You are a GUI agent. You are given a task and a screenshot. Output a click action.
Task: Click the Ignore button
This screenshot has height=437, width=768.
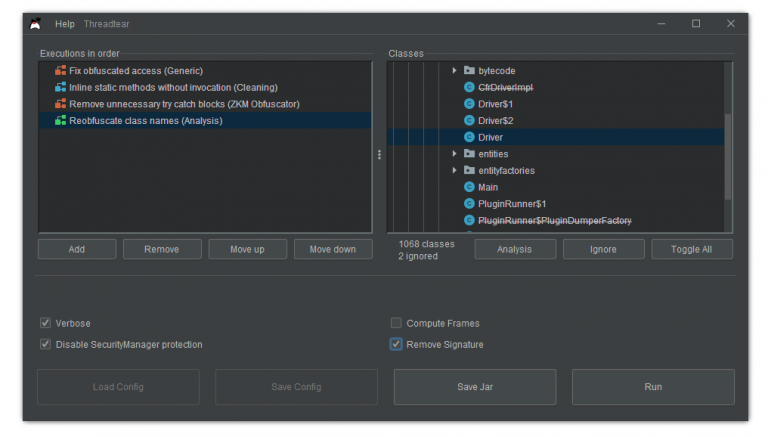coord(603,249)
